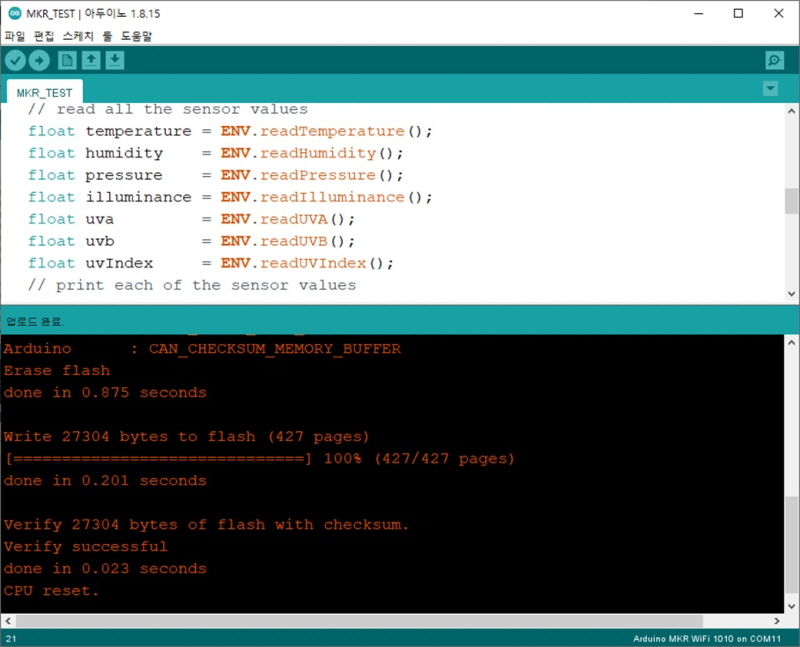Click the 'Erase flash' console line

click(57, 370)
